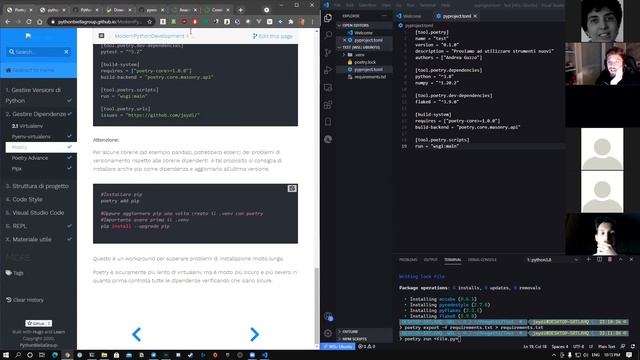Switch to PROBLEMS panel tab

coord(408,260)
